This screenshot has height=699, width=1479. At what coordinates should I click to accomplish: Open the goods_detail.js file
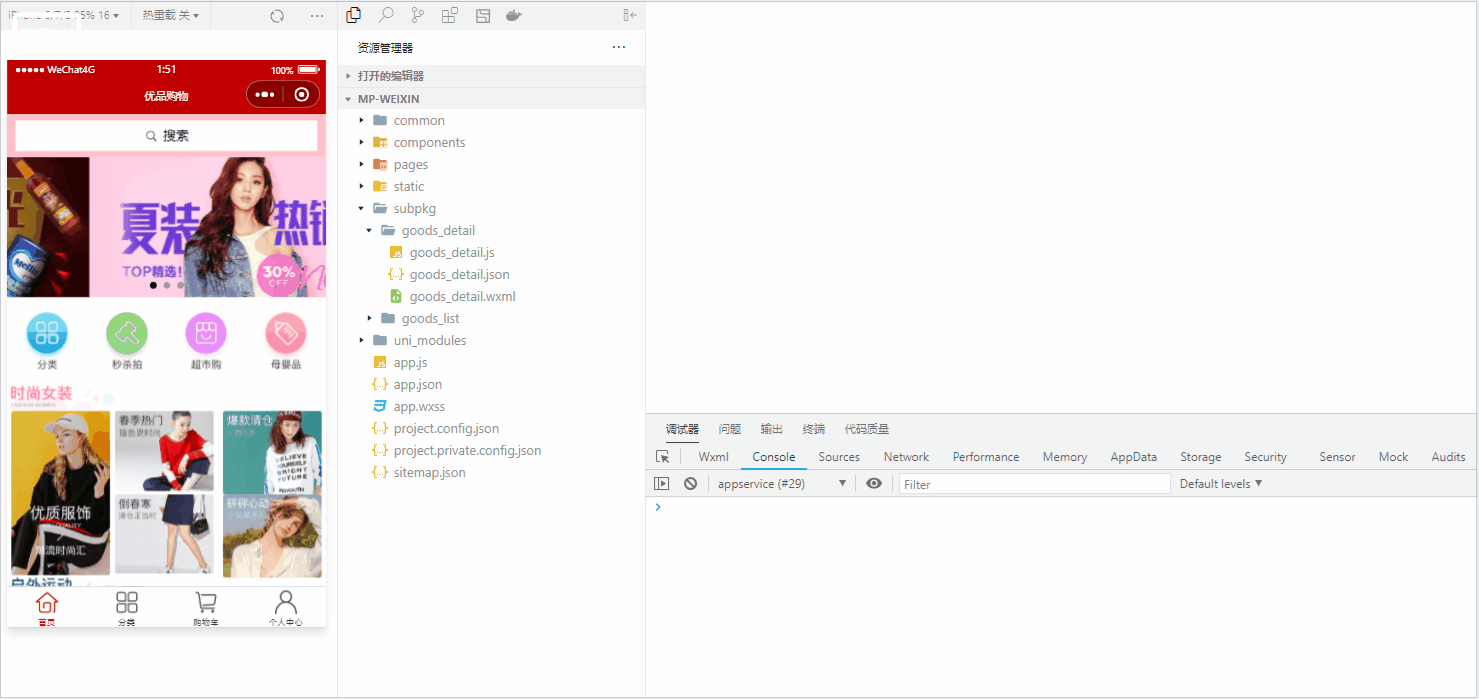coord(451,253)
